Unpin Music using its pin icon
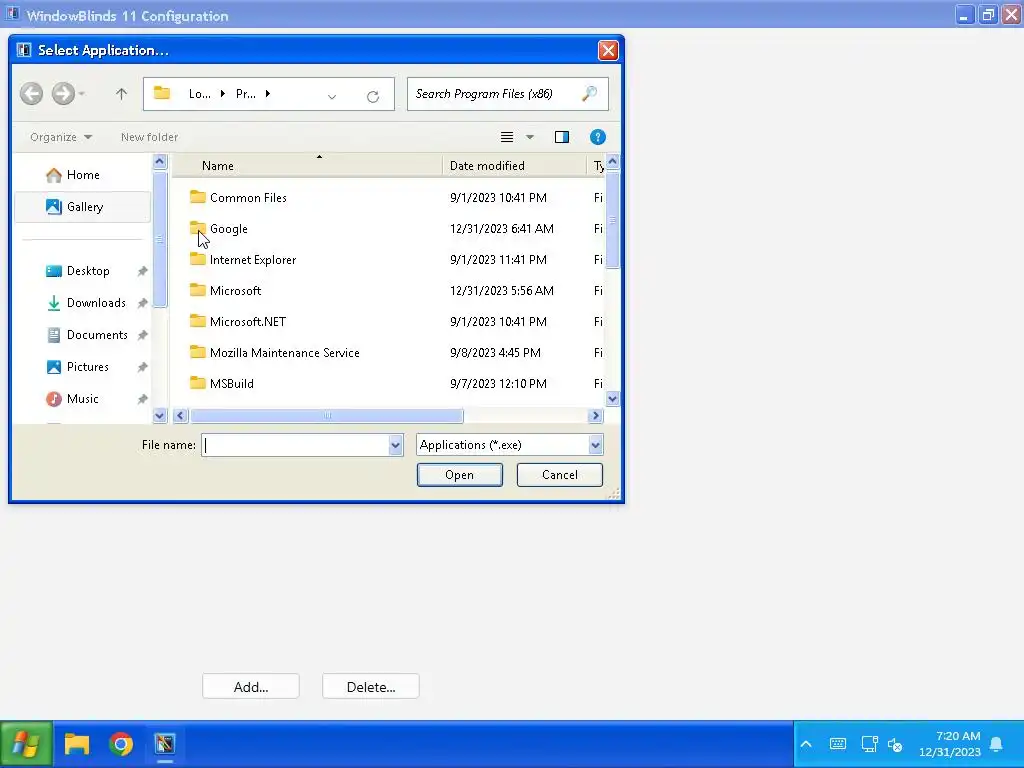Image resolution: width=1024 pixels, height=768 pixels. (x=142, y=399)
